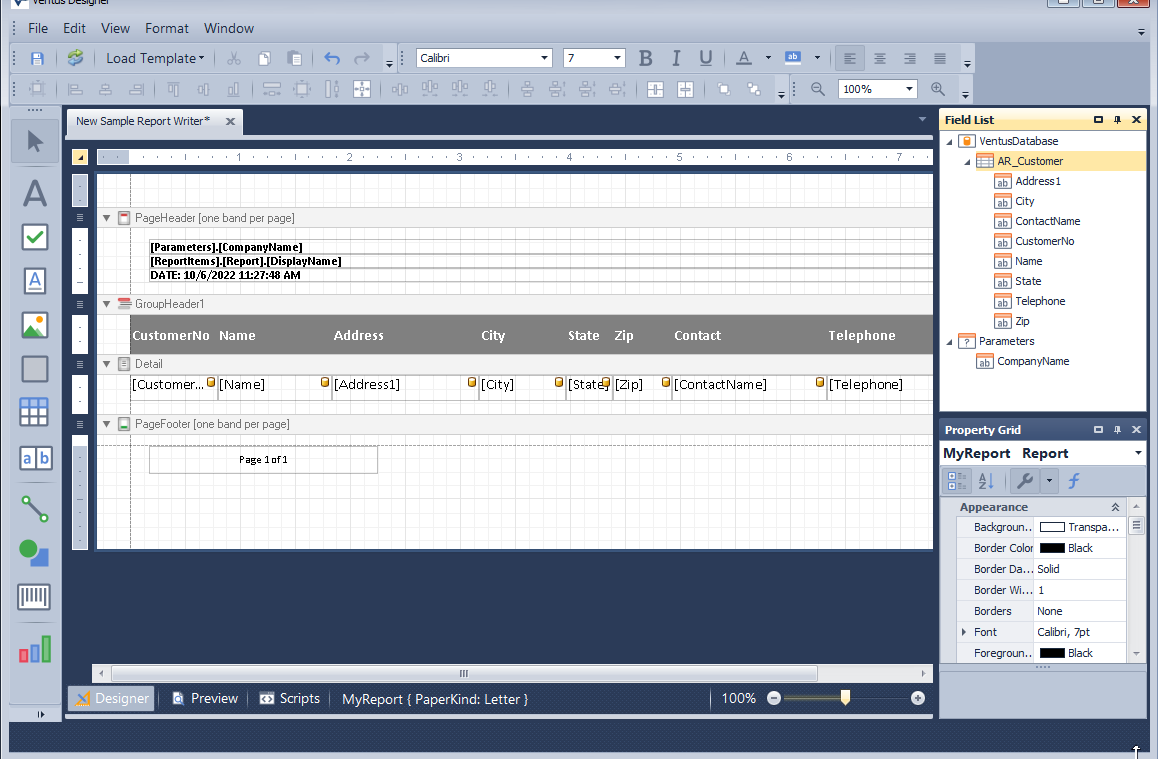Click the zoom in button at bottom right
Viewport: 1158px width, 759px height.
tap(917, 698)
